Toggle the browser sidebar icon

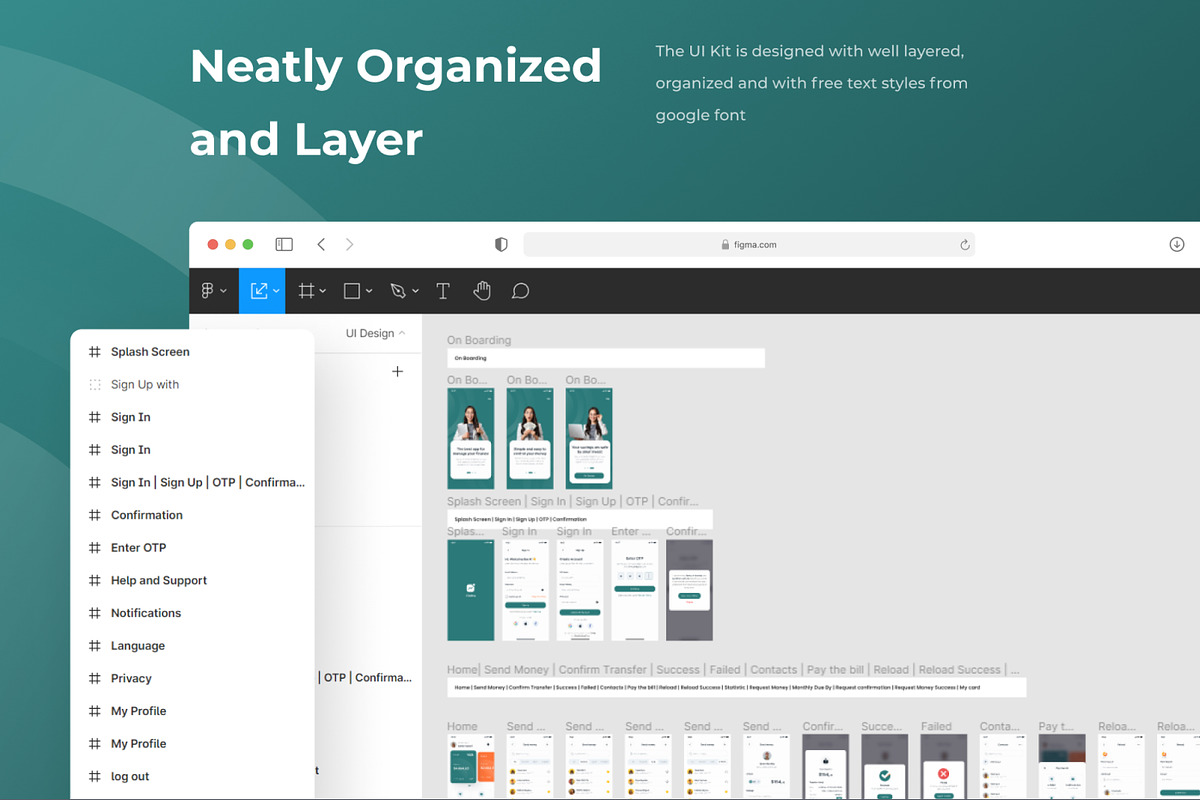pos(284,244)
